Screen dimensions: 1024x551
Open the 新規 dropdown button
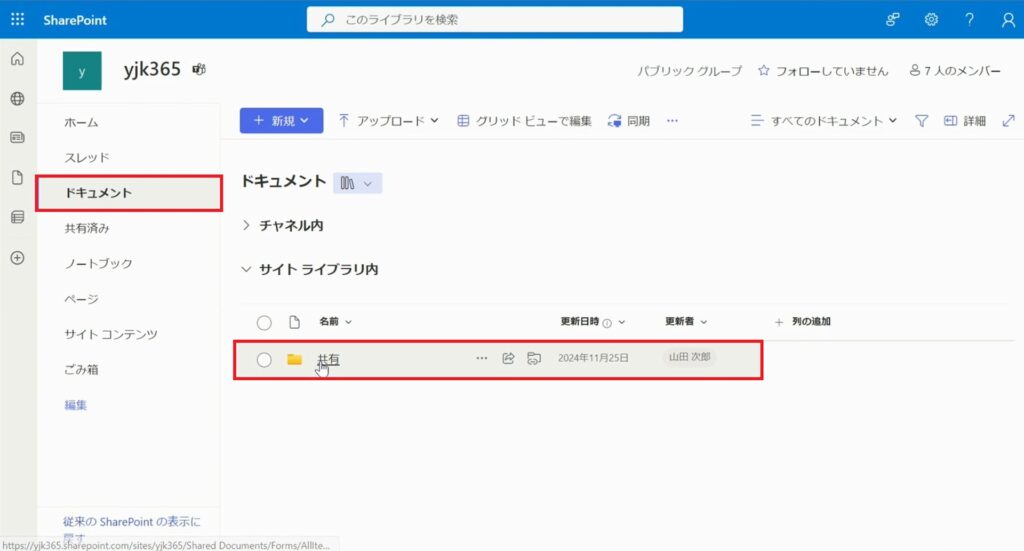281,121
